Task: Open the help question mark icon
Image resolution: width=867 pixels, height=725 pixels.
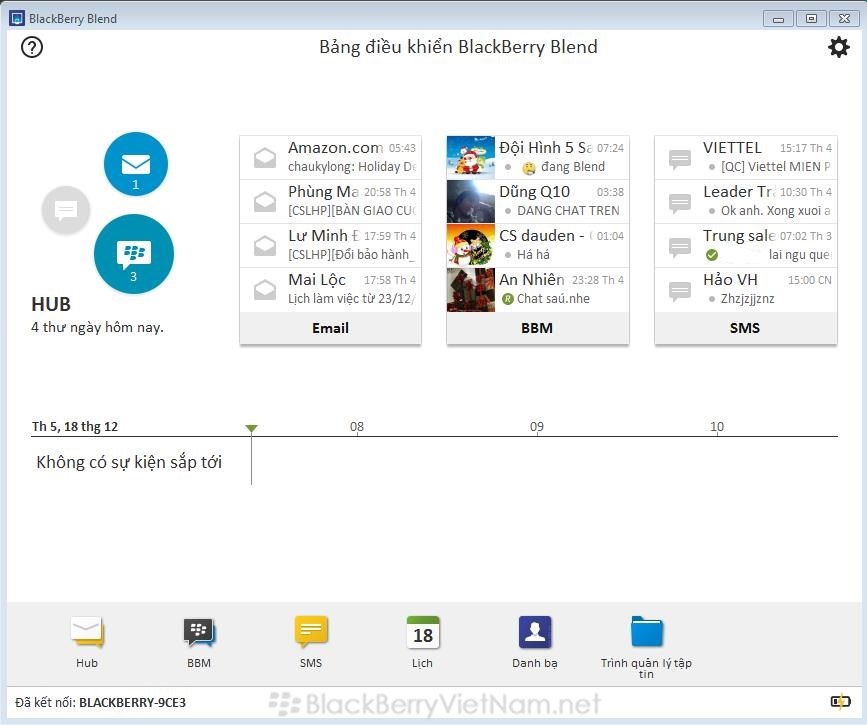Action: [x=32, y=47]
